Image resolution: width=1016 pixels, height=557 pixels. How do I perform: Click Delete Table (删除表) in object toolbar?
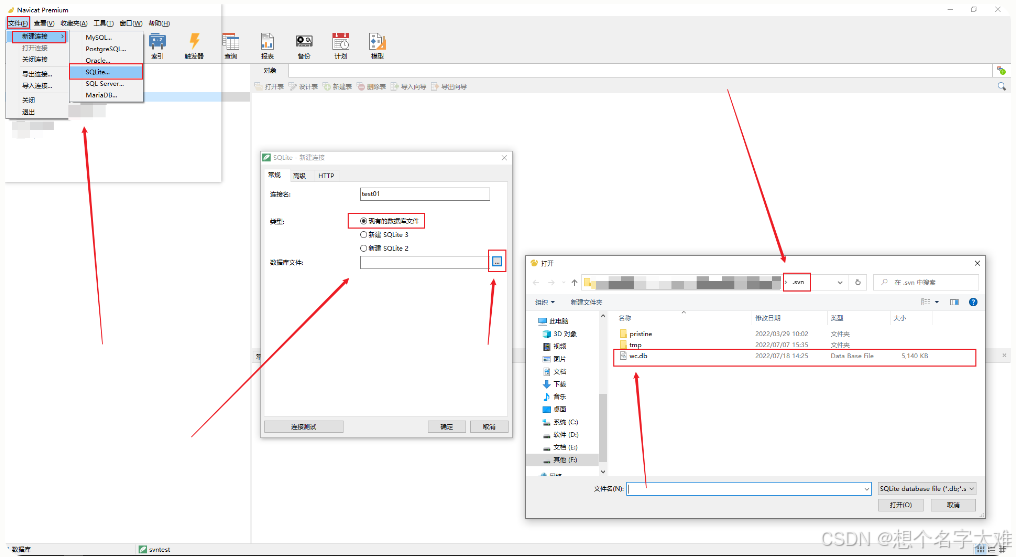pos(372,86)
